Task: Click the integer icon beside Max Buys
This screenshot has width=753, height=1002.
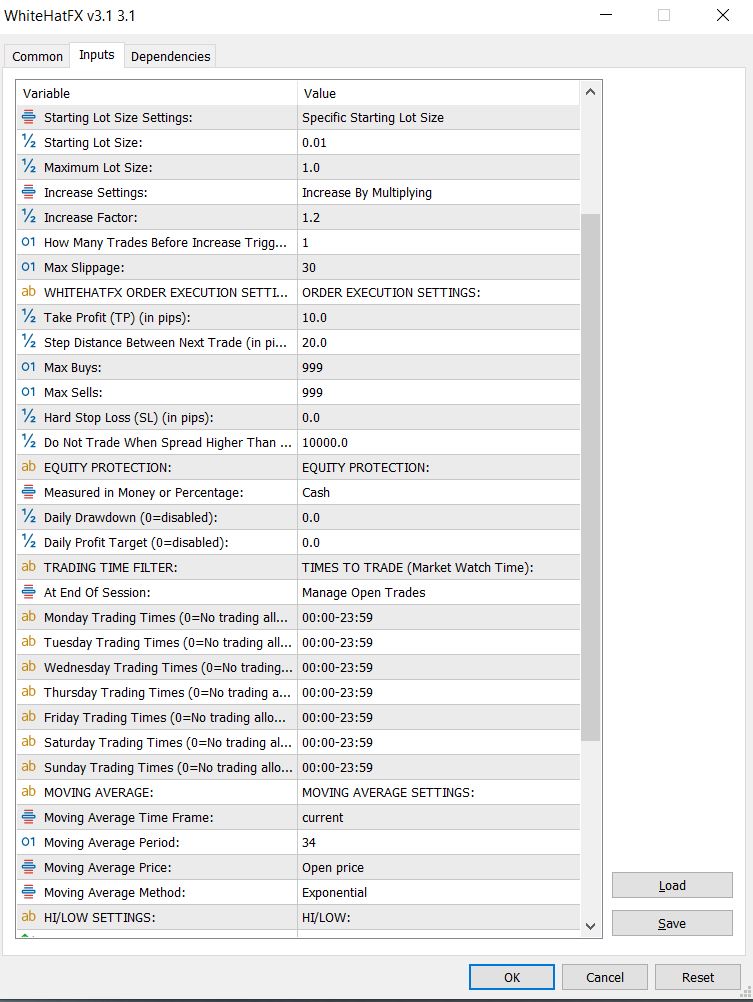Action: 29,367
